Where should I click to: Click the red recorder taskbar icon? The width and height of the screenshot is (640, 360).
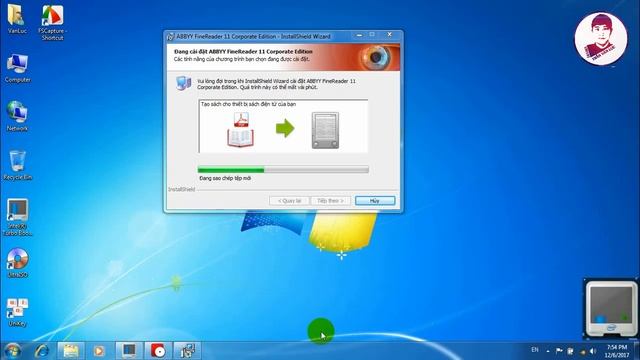click(158, 351)
